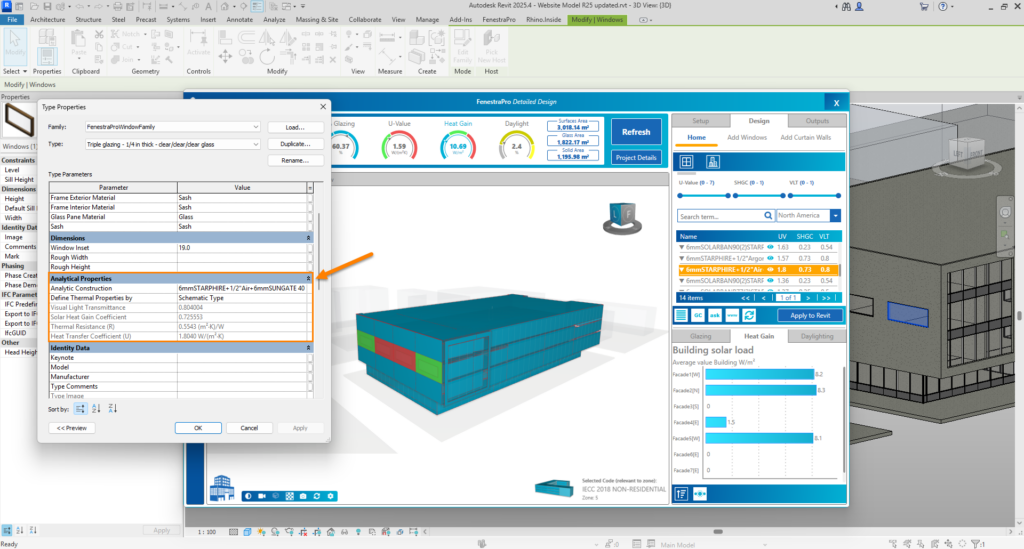Open the Architecture ribbon tab

[x=48, y=20]
